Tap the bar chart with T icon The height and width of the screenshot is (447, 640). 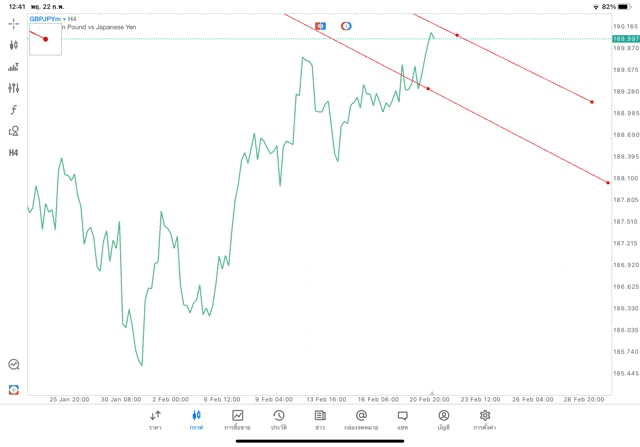[x=14, y=67]
